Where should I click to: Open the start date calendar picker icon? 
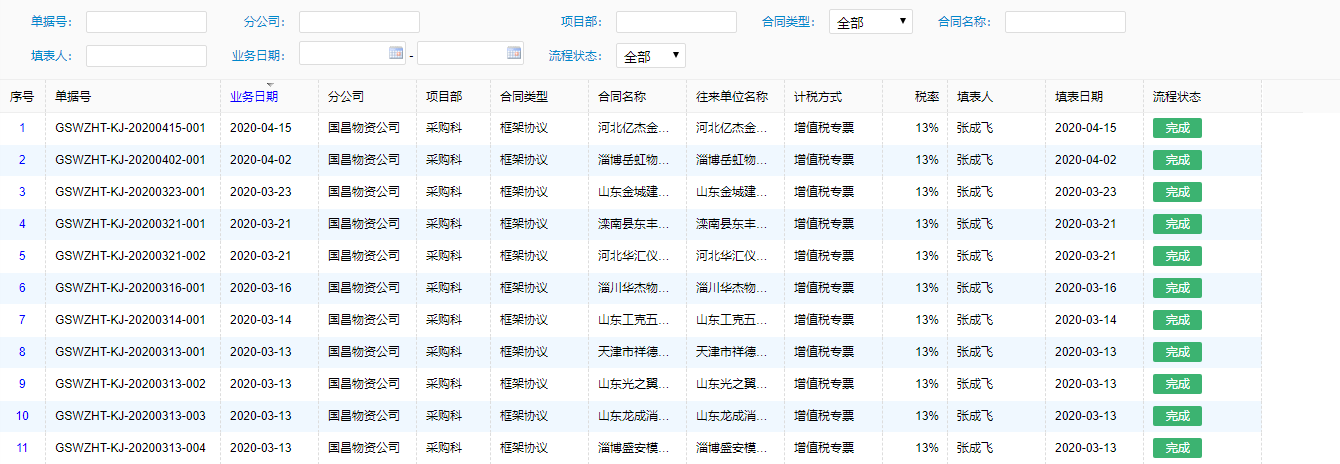(396, 52)
